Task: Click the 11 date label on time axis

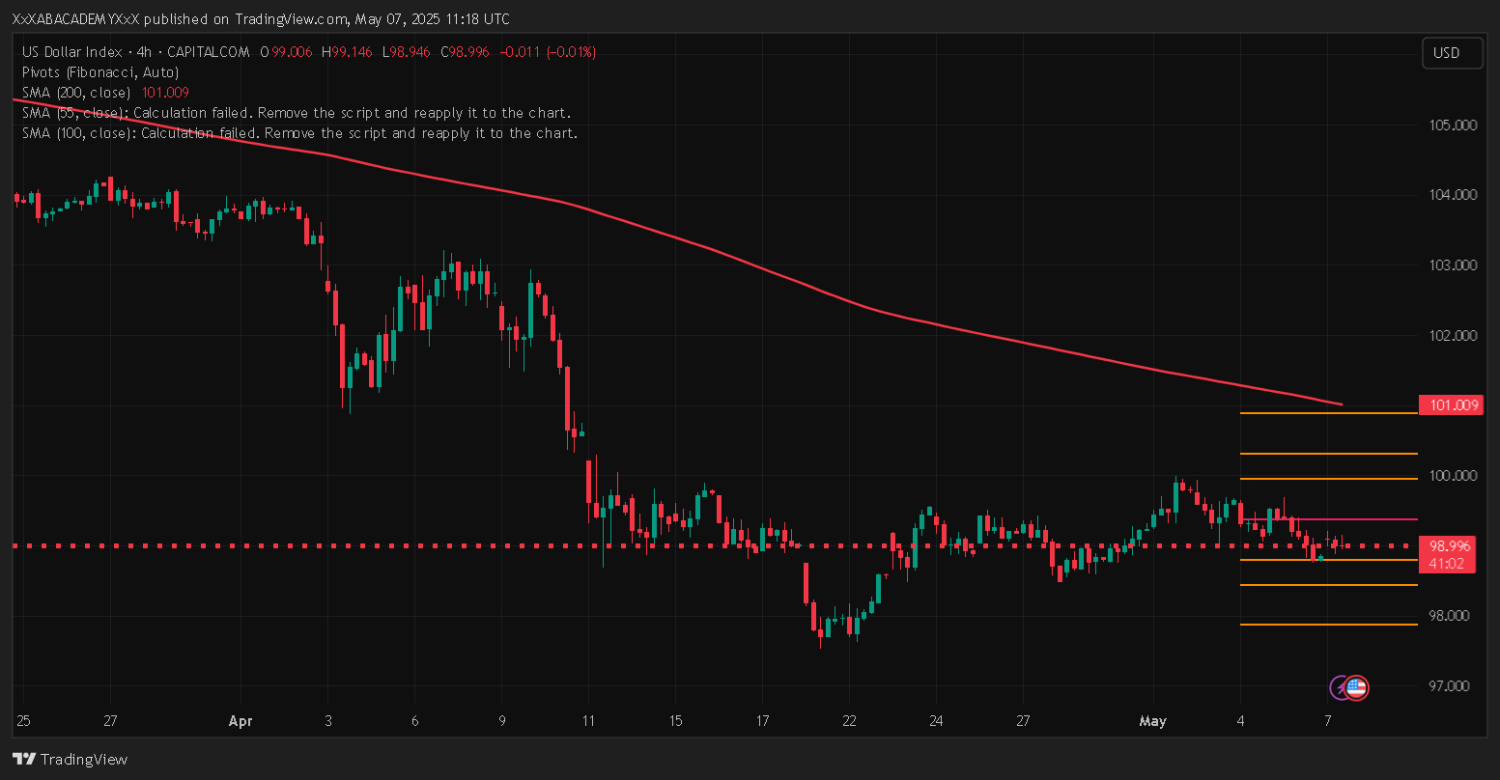Action: click(x=589, y=720)
